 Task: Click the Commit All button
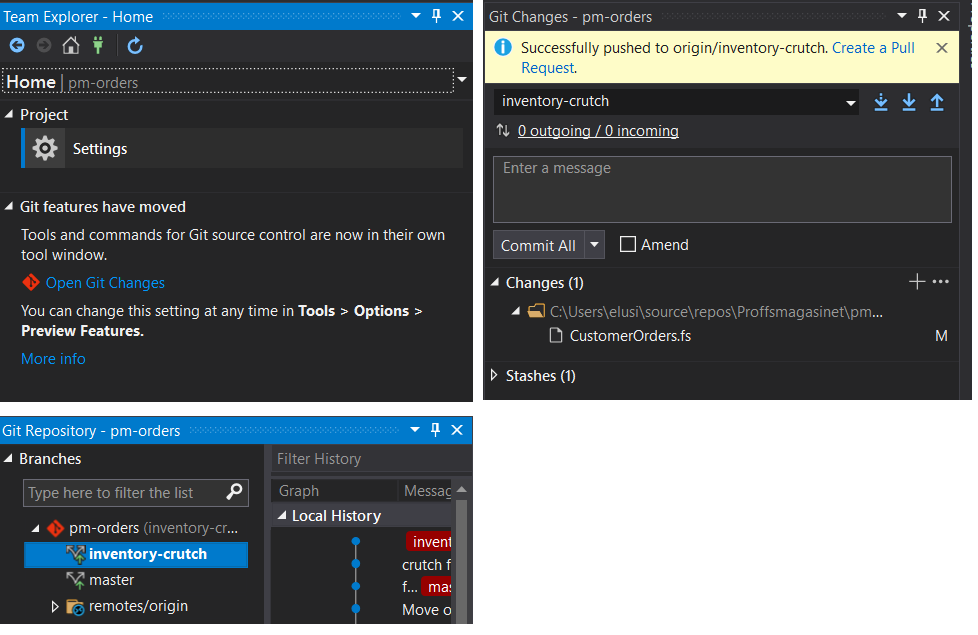[x=538, y=245]
